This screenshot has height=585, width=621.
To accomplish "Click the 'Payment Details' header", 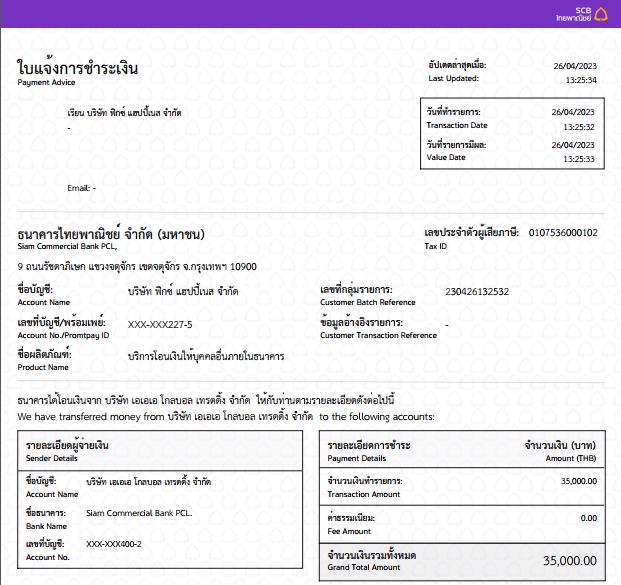I will pos(357,458).
